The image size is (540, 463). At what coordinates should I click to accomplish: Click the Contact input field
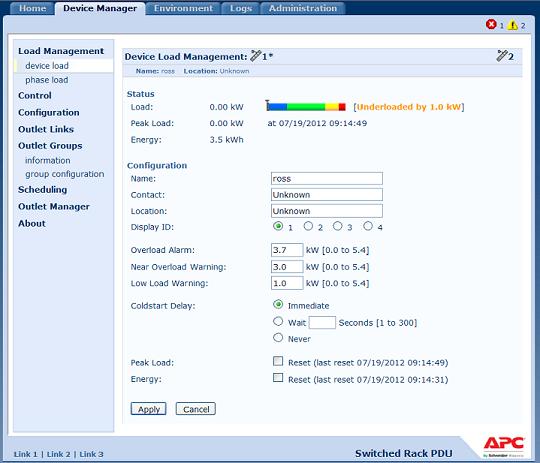point(326,195)
